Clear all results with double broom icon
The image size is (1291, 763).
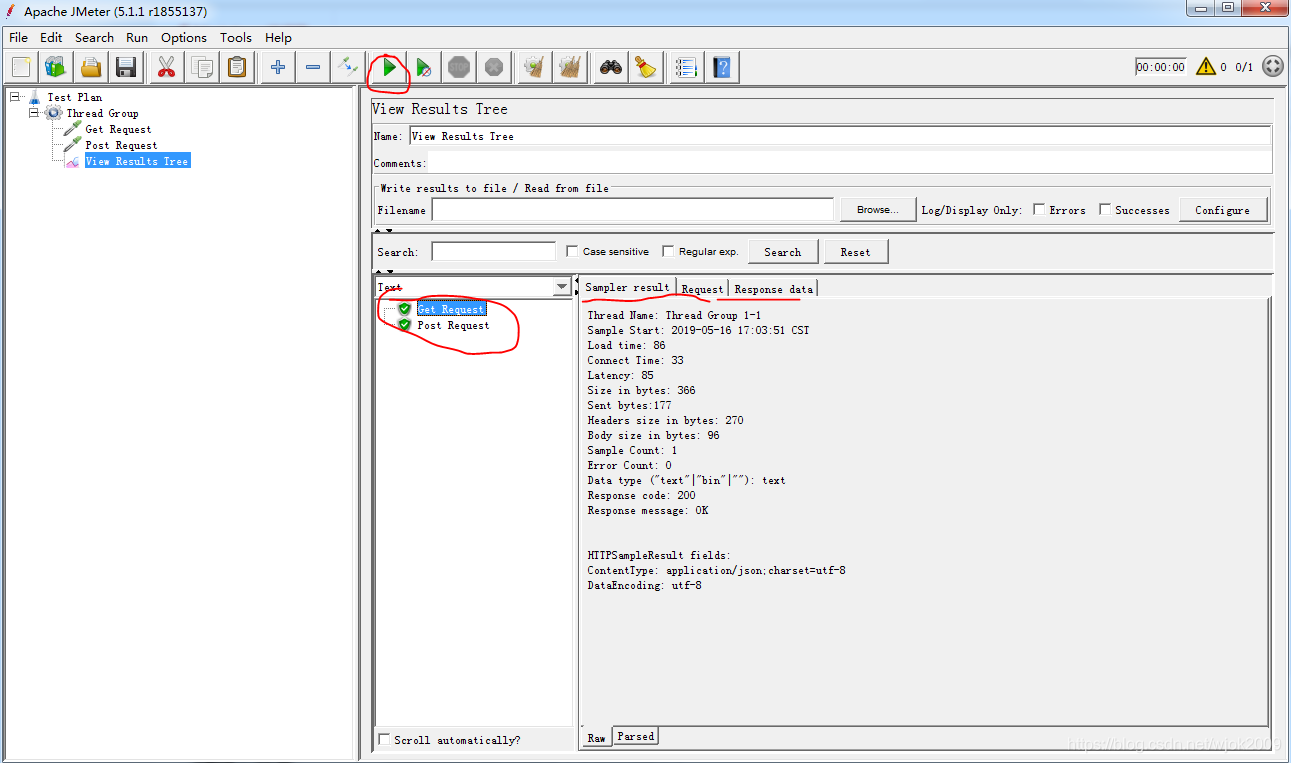(570, 68)
